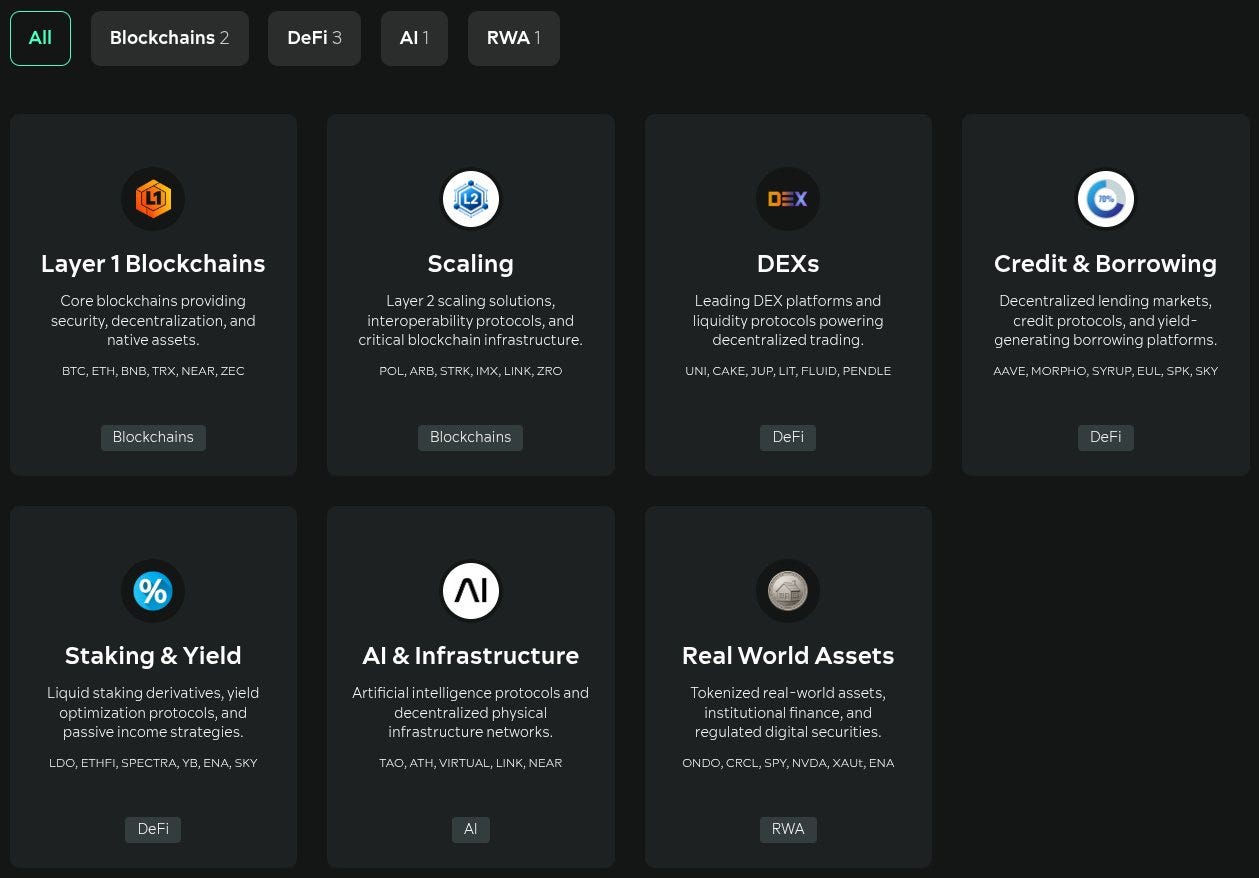Image resolution: width=1259 pixels, height=878 pixels.
Task: Click the Real World Assets coin icon
Action: point(788,591)
